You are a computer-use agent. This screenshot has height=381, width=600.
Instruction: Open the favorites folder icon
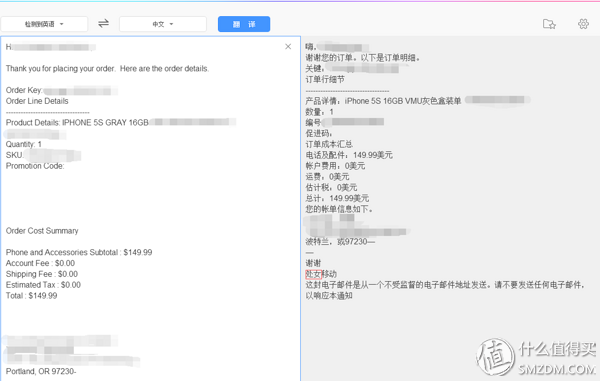[549, 24]
